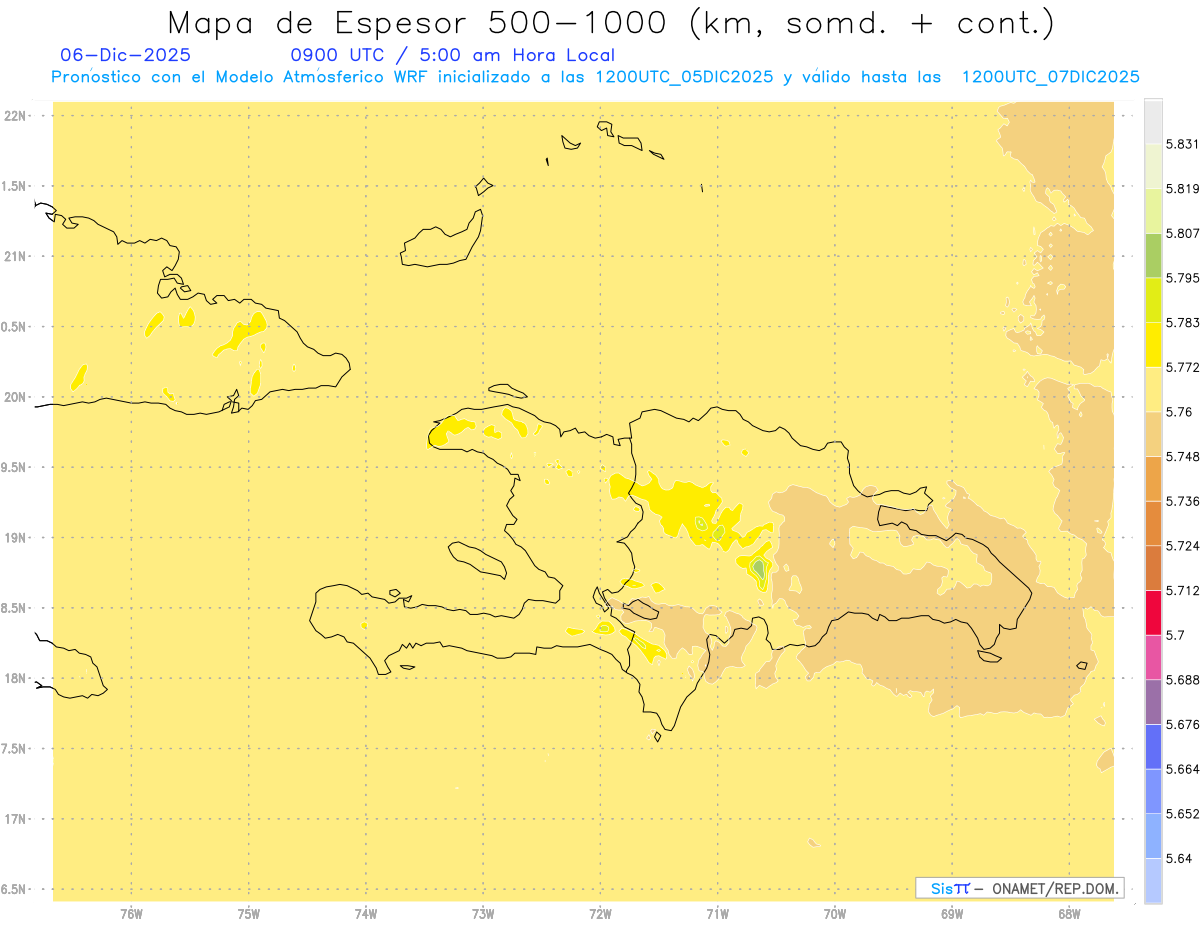Click the time label "0900 UTC / 5:00 am Hora Local"
The width and height of the screenshot is (1200, 927).
[453, 55]
